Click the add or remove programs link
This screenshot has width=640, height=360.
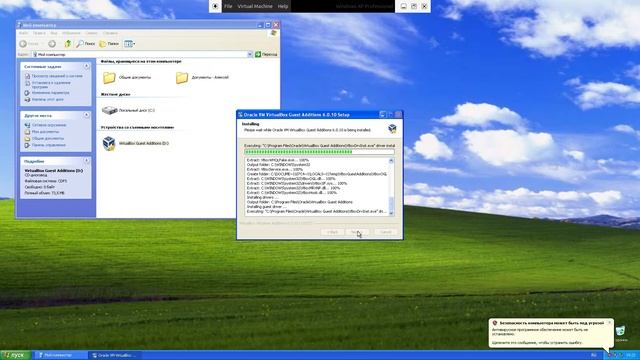[51, 84]
